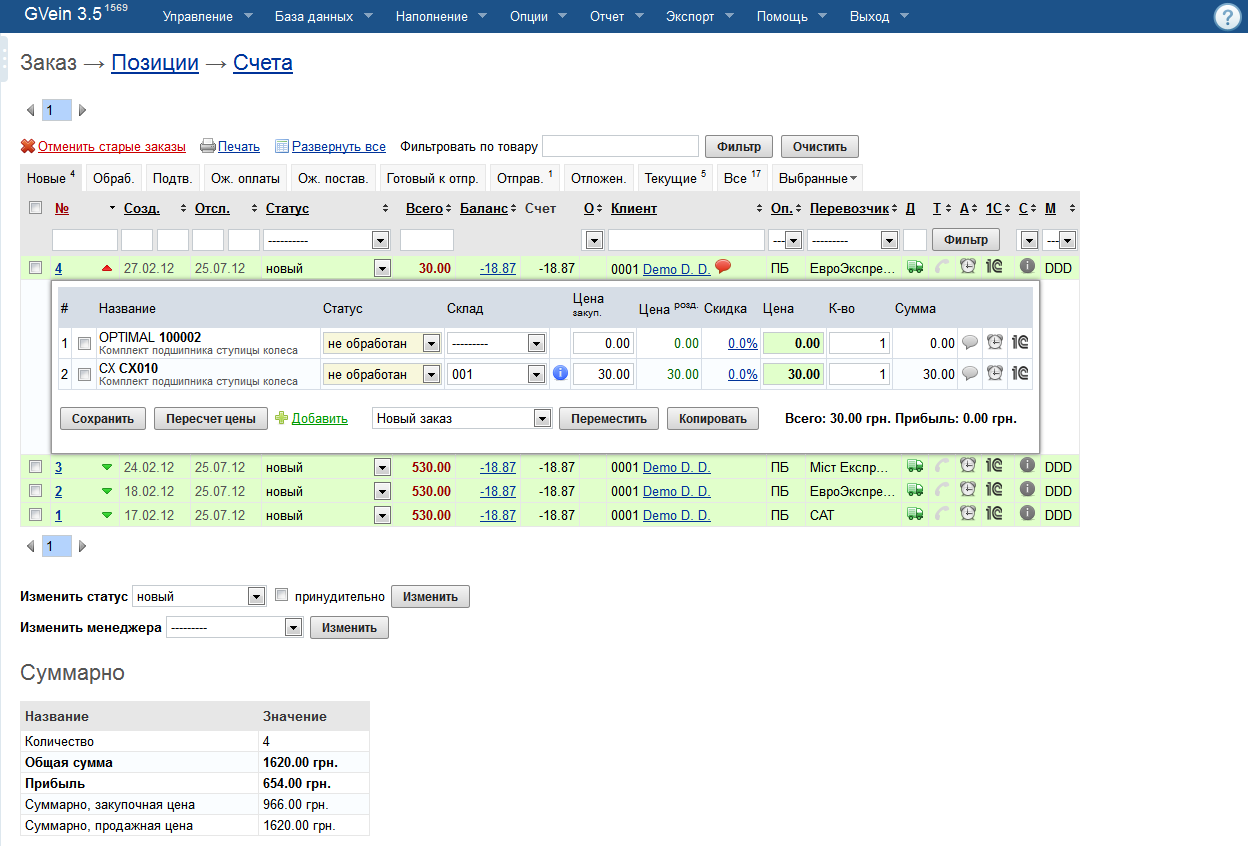Click the comment bubble icon for OPTIMAL 100002
This screenshot has width=1248, height=846.
(x=969, y=343)
